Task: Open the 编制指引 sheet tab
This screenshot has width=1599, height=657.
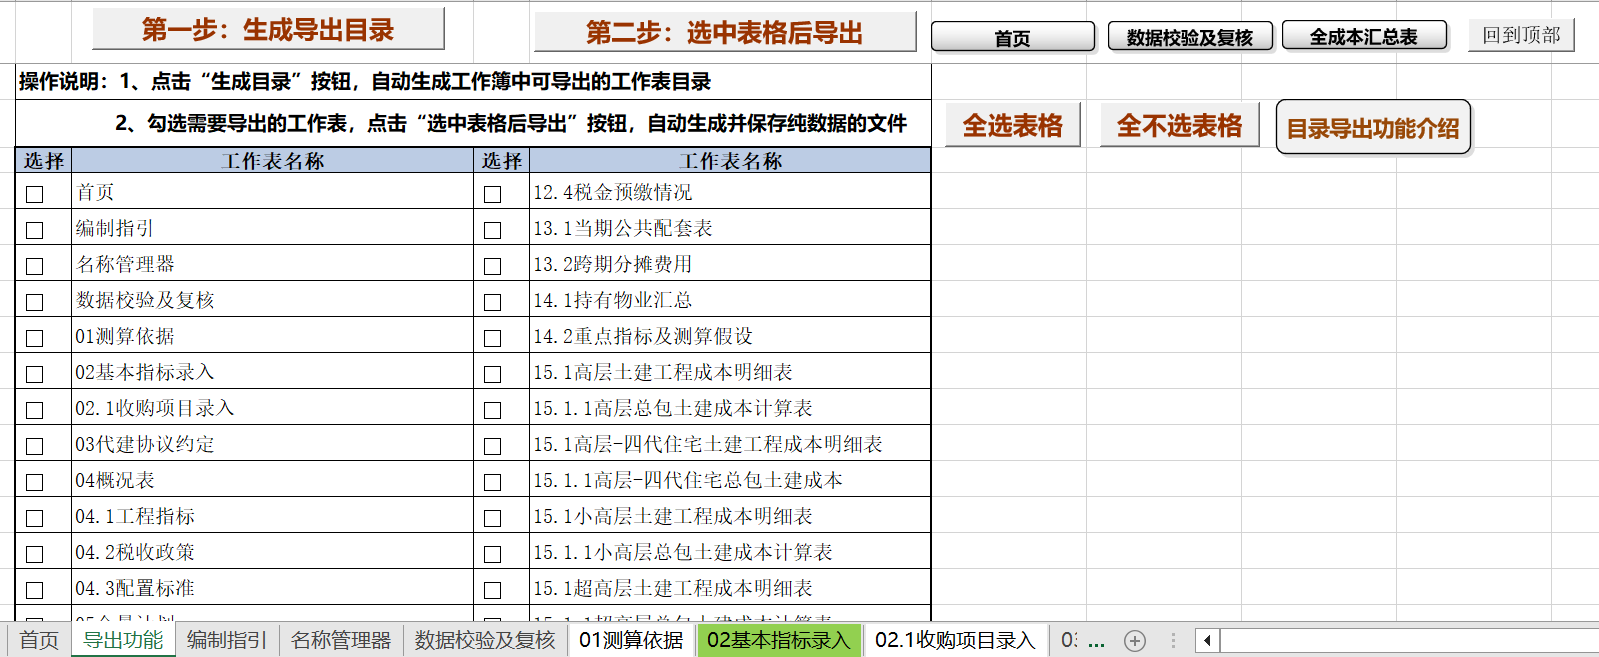Action: click(x=227, y=640)
